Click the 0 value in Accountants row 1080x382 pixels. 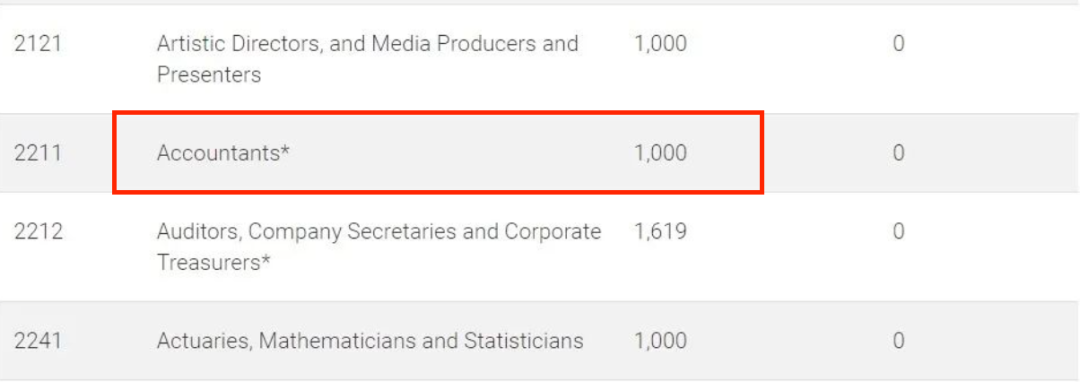tap(898, 153)
